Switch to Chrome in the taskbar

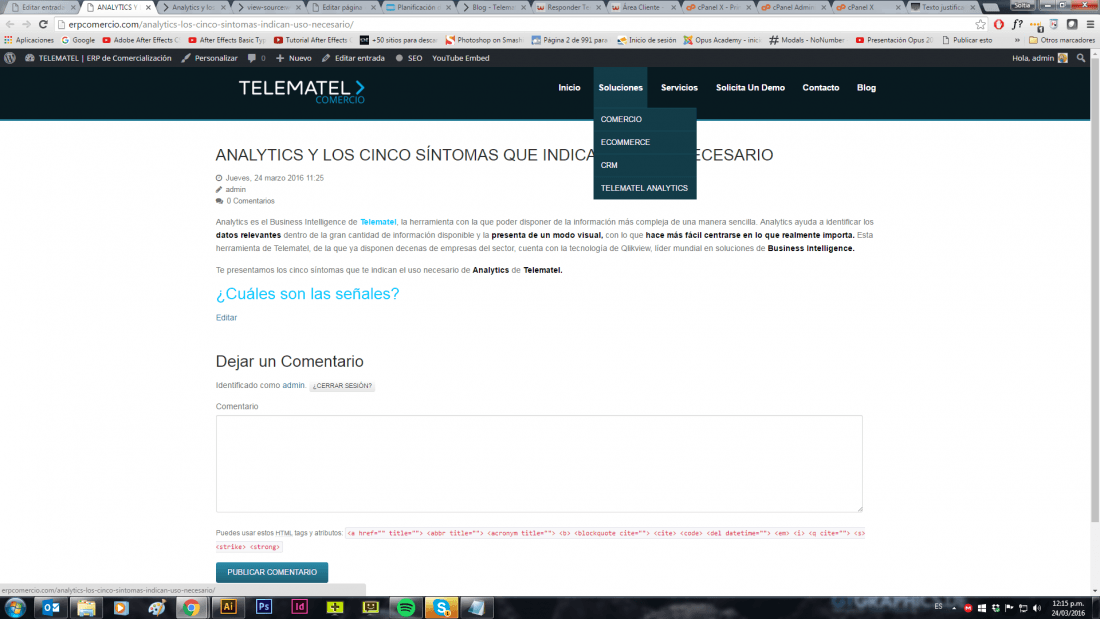[192, 608]
